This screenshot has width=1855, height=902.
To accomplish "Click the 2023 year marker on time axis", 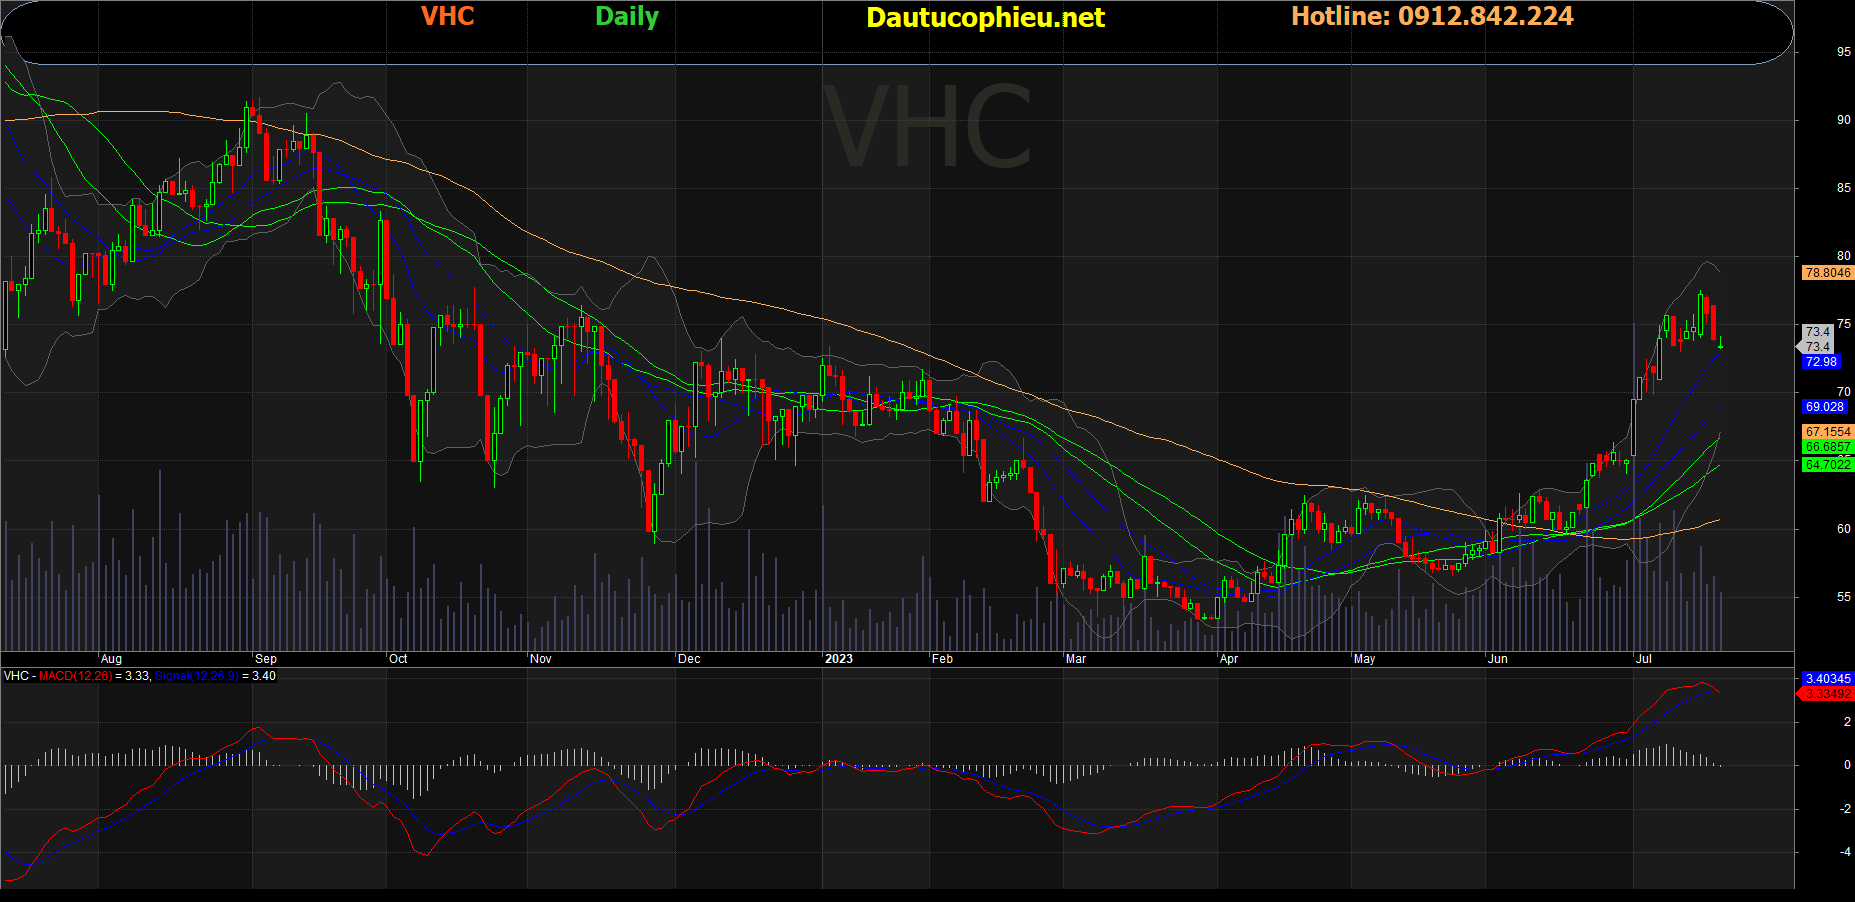I will 838,659.
